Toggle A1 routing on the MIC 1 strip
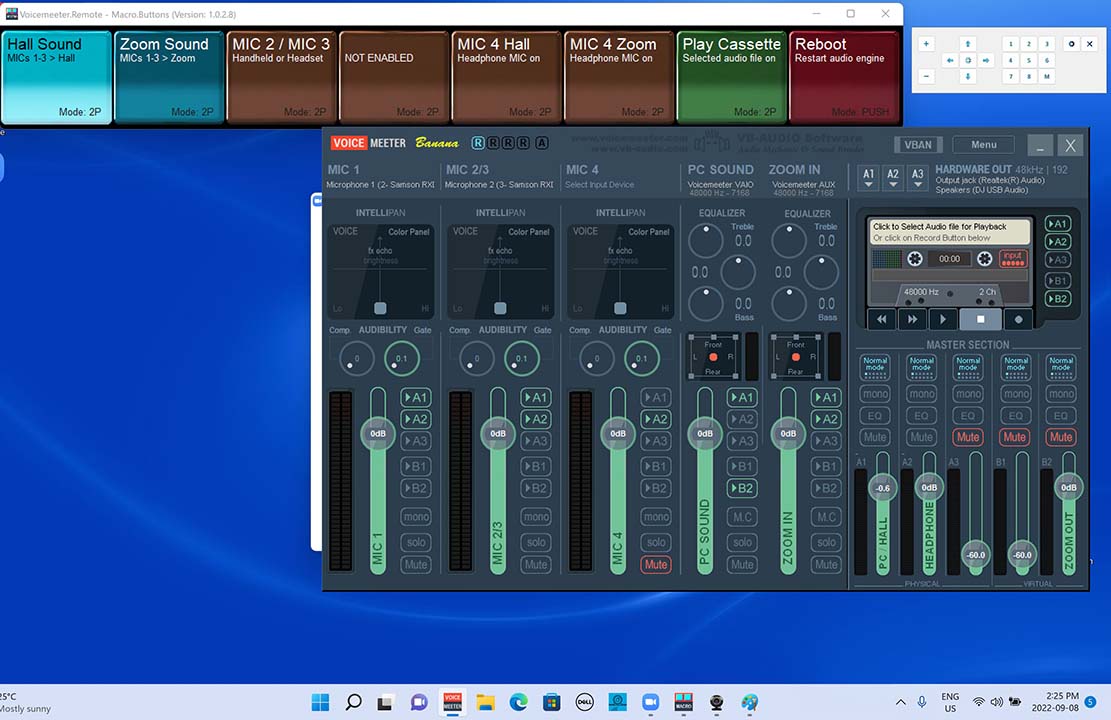The image size is (1111, 720). point(416,398)
